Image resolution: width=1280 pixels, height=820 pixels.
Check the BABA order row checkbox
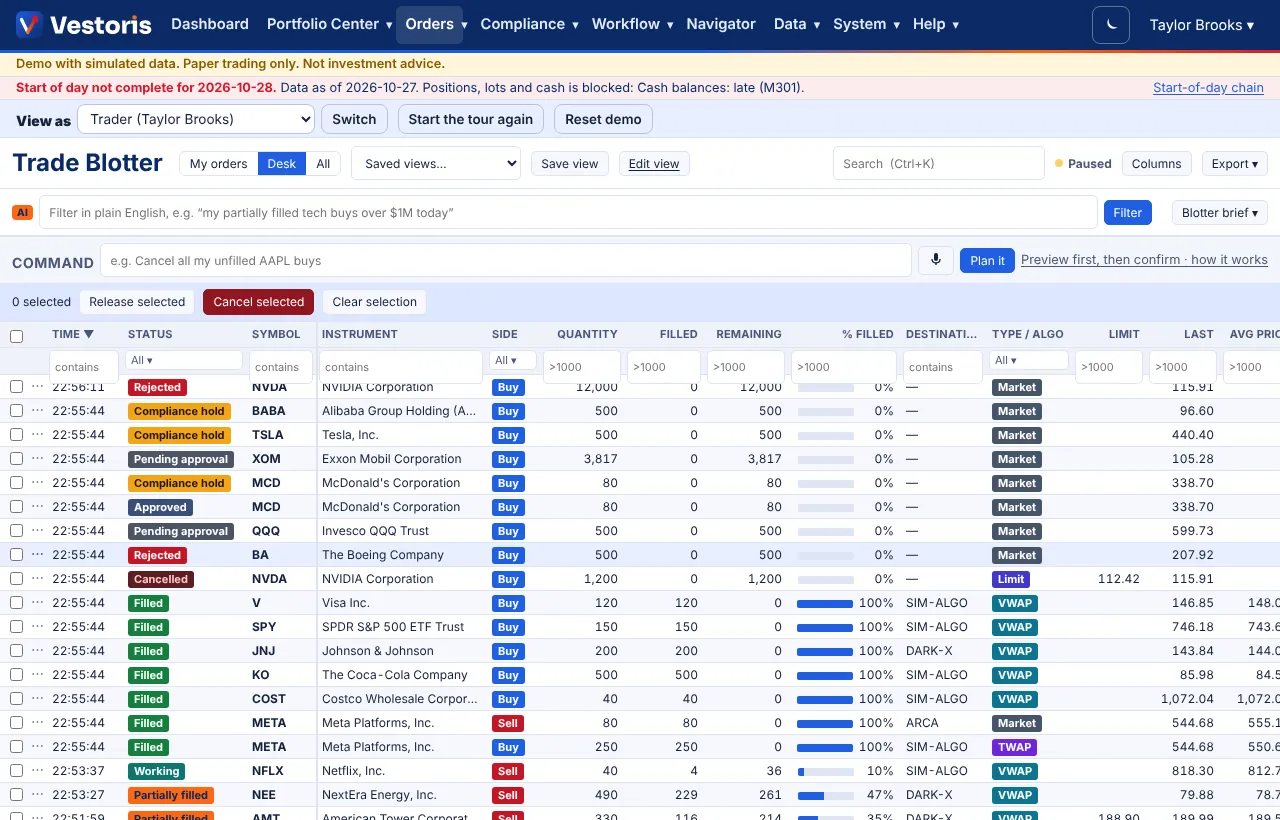click(16, 411)
